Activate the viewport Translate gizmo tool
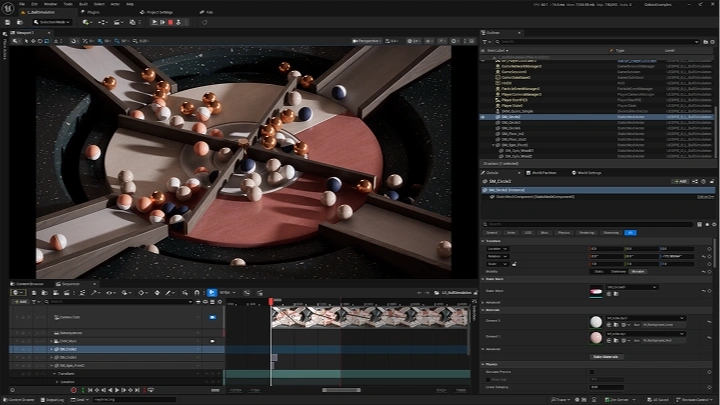The image size is (720, 405). click(33, 41)
